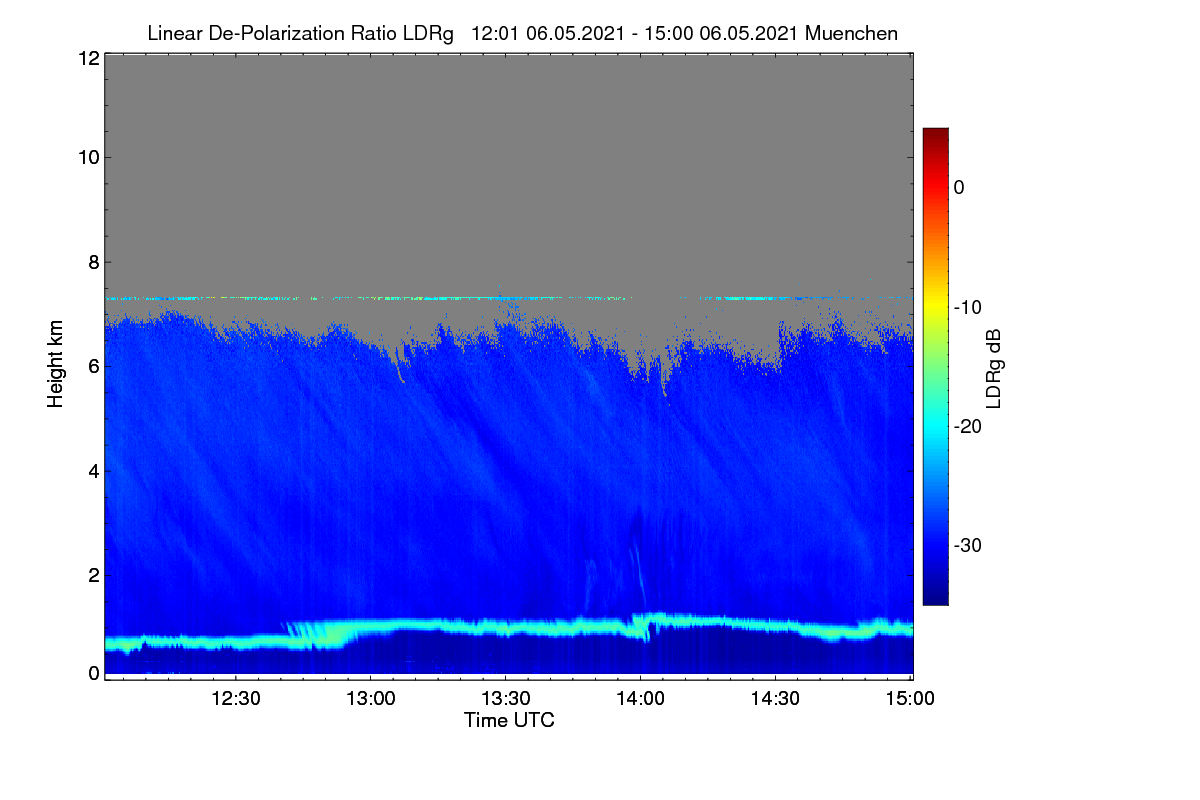Click the "Time UTC" axis label

pyautogui.click(x=509, y=720)
